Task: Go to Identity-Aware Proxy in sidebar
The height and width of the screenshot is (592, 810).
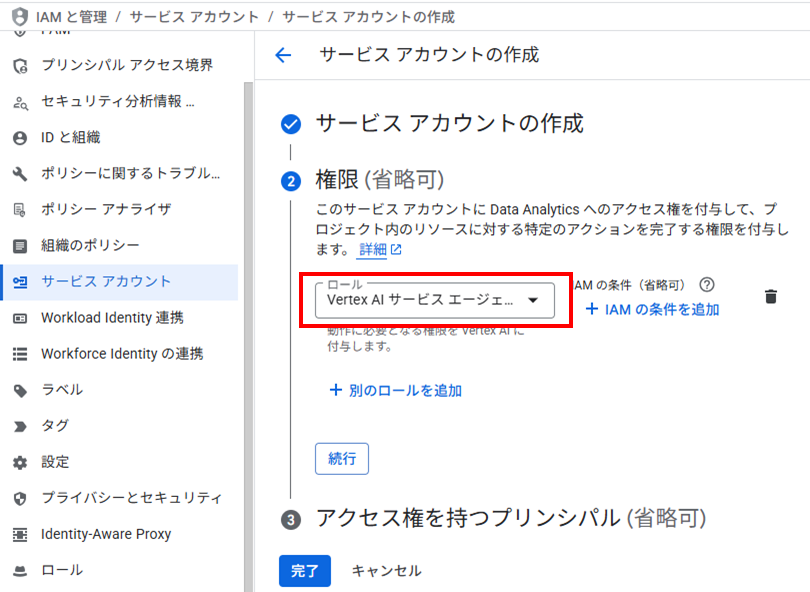Action: [106, 534]
